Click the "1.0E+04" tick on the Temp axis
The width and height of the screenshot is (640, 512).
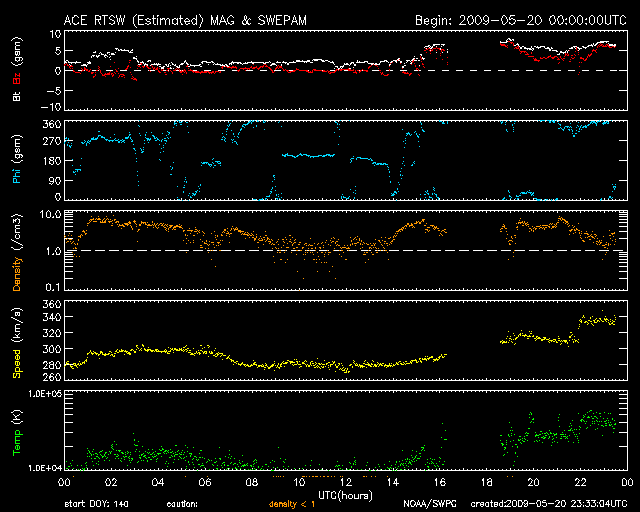45,468
